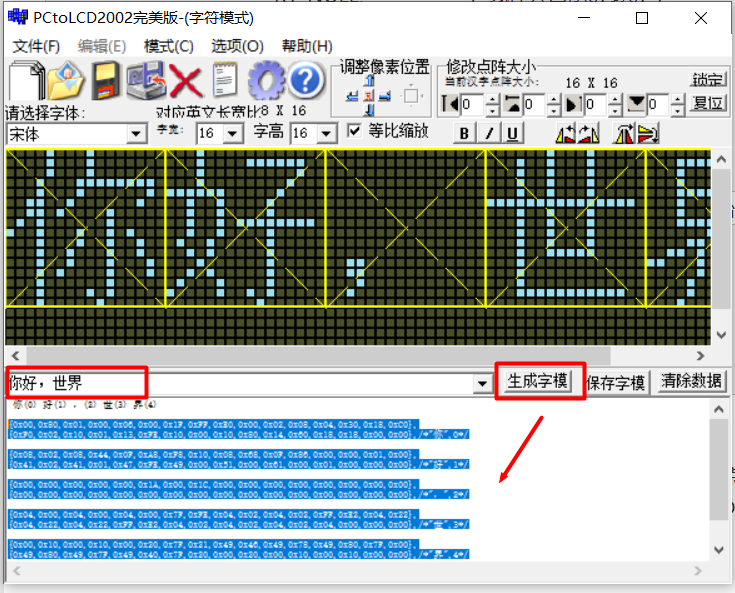Open a file with the folder icon
Image resolution: width=735 pixels, height=593 pixels.
click(x=66, y=81)
